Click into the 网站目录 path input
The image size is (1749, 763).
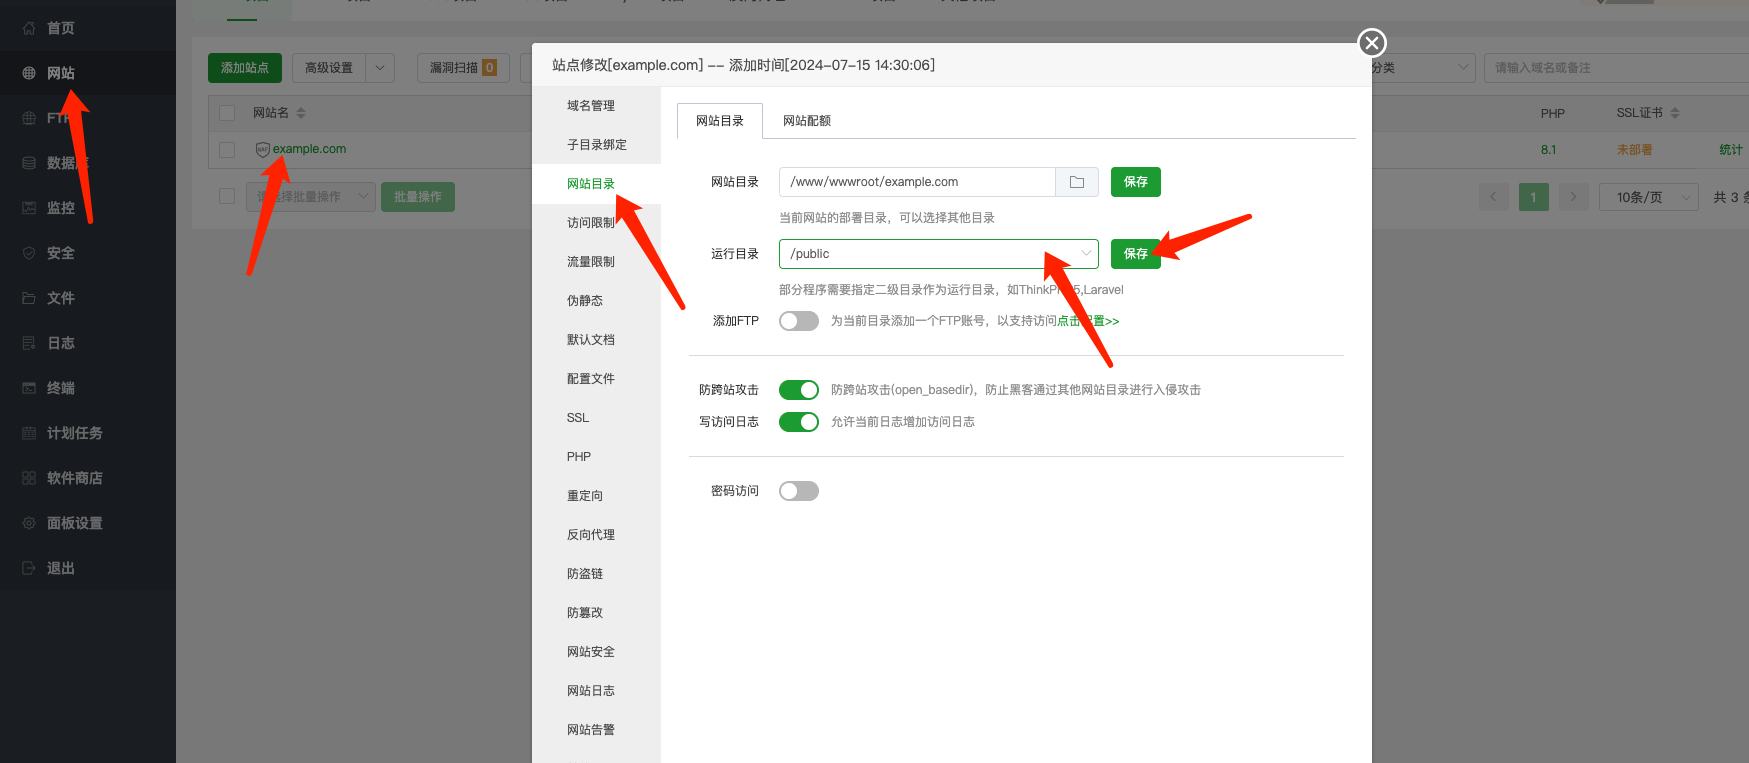pos(917,182)
